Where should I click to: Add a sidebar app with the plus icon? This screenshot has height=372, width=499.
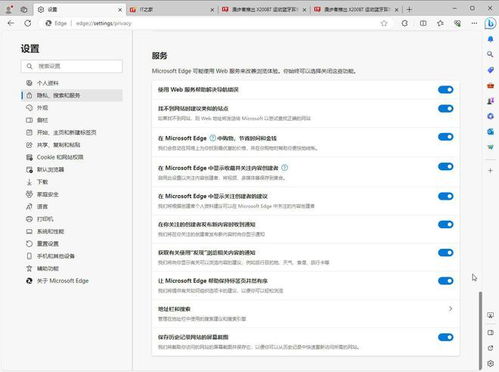point(490,171)
